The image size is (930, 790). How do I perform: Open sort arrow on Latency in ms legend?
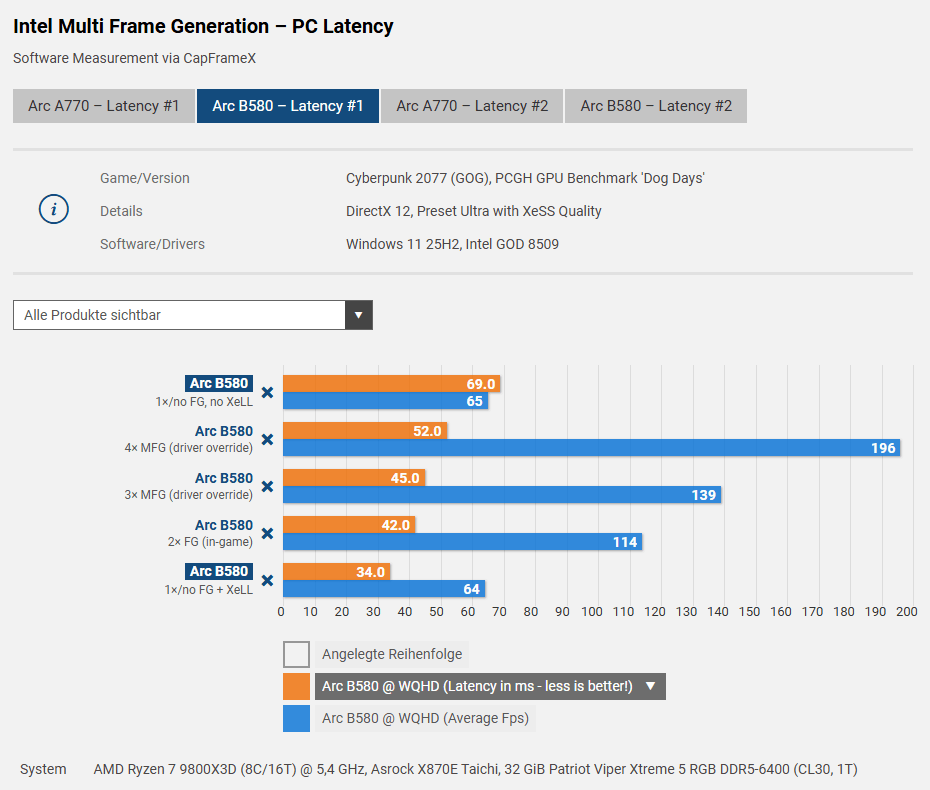(x=650, y=686)
